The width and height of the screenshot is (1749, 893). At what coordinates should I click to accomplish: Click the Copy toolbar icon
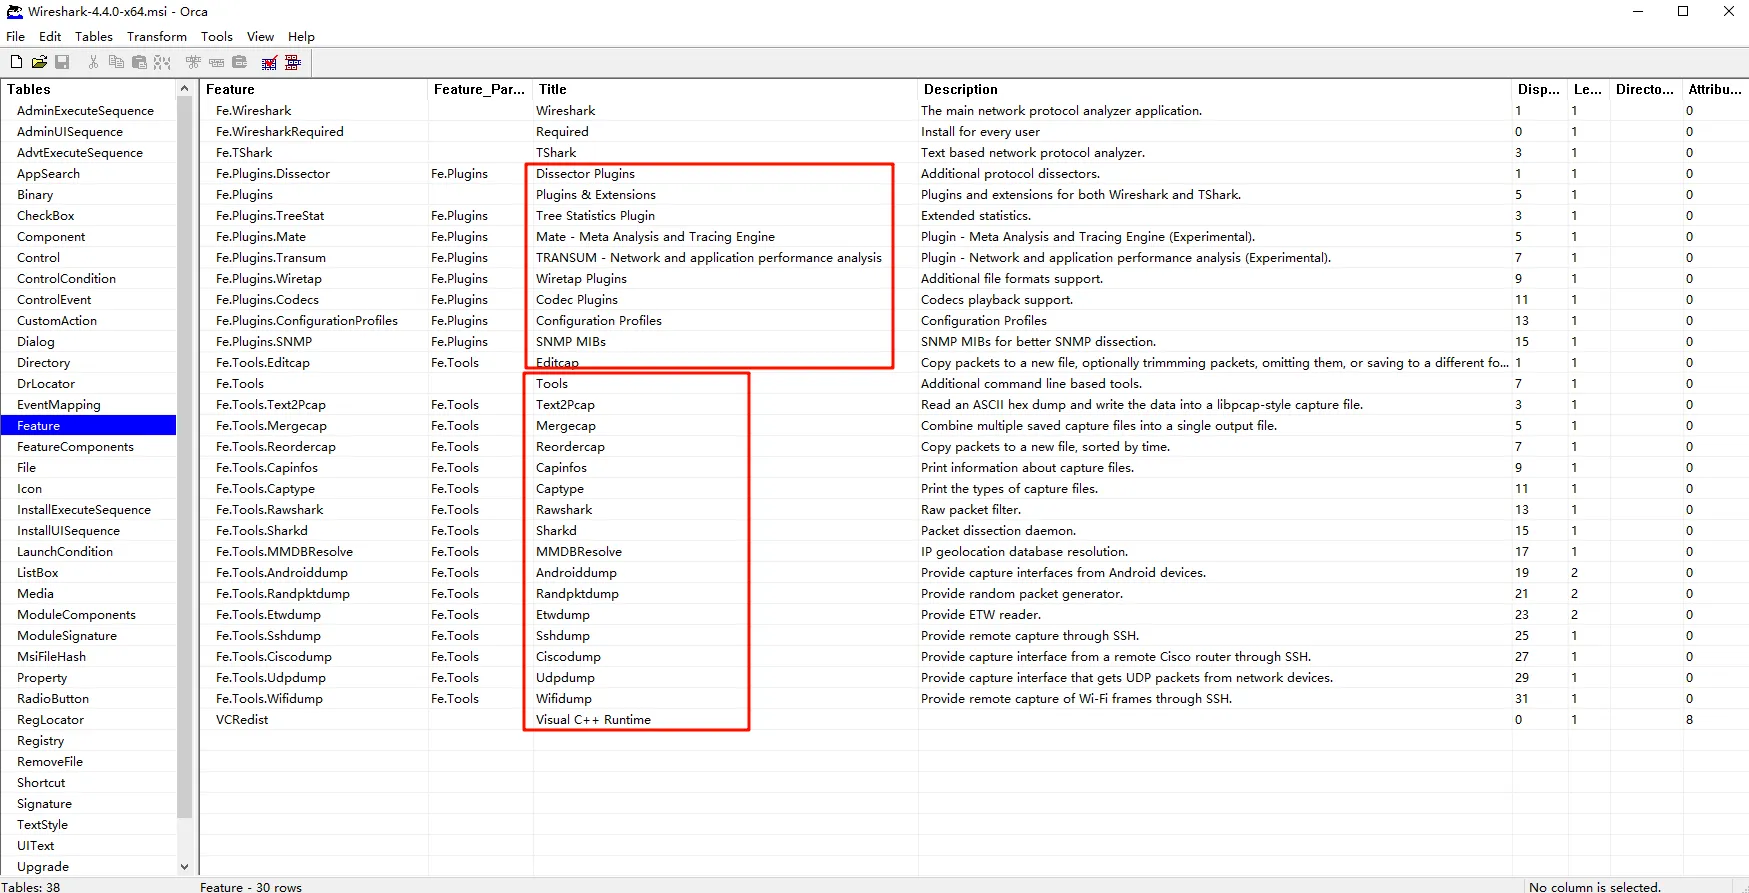pyautogui.click(x=116, y=62)
